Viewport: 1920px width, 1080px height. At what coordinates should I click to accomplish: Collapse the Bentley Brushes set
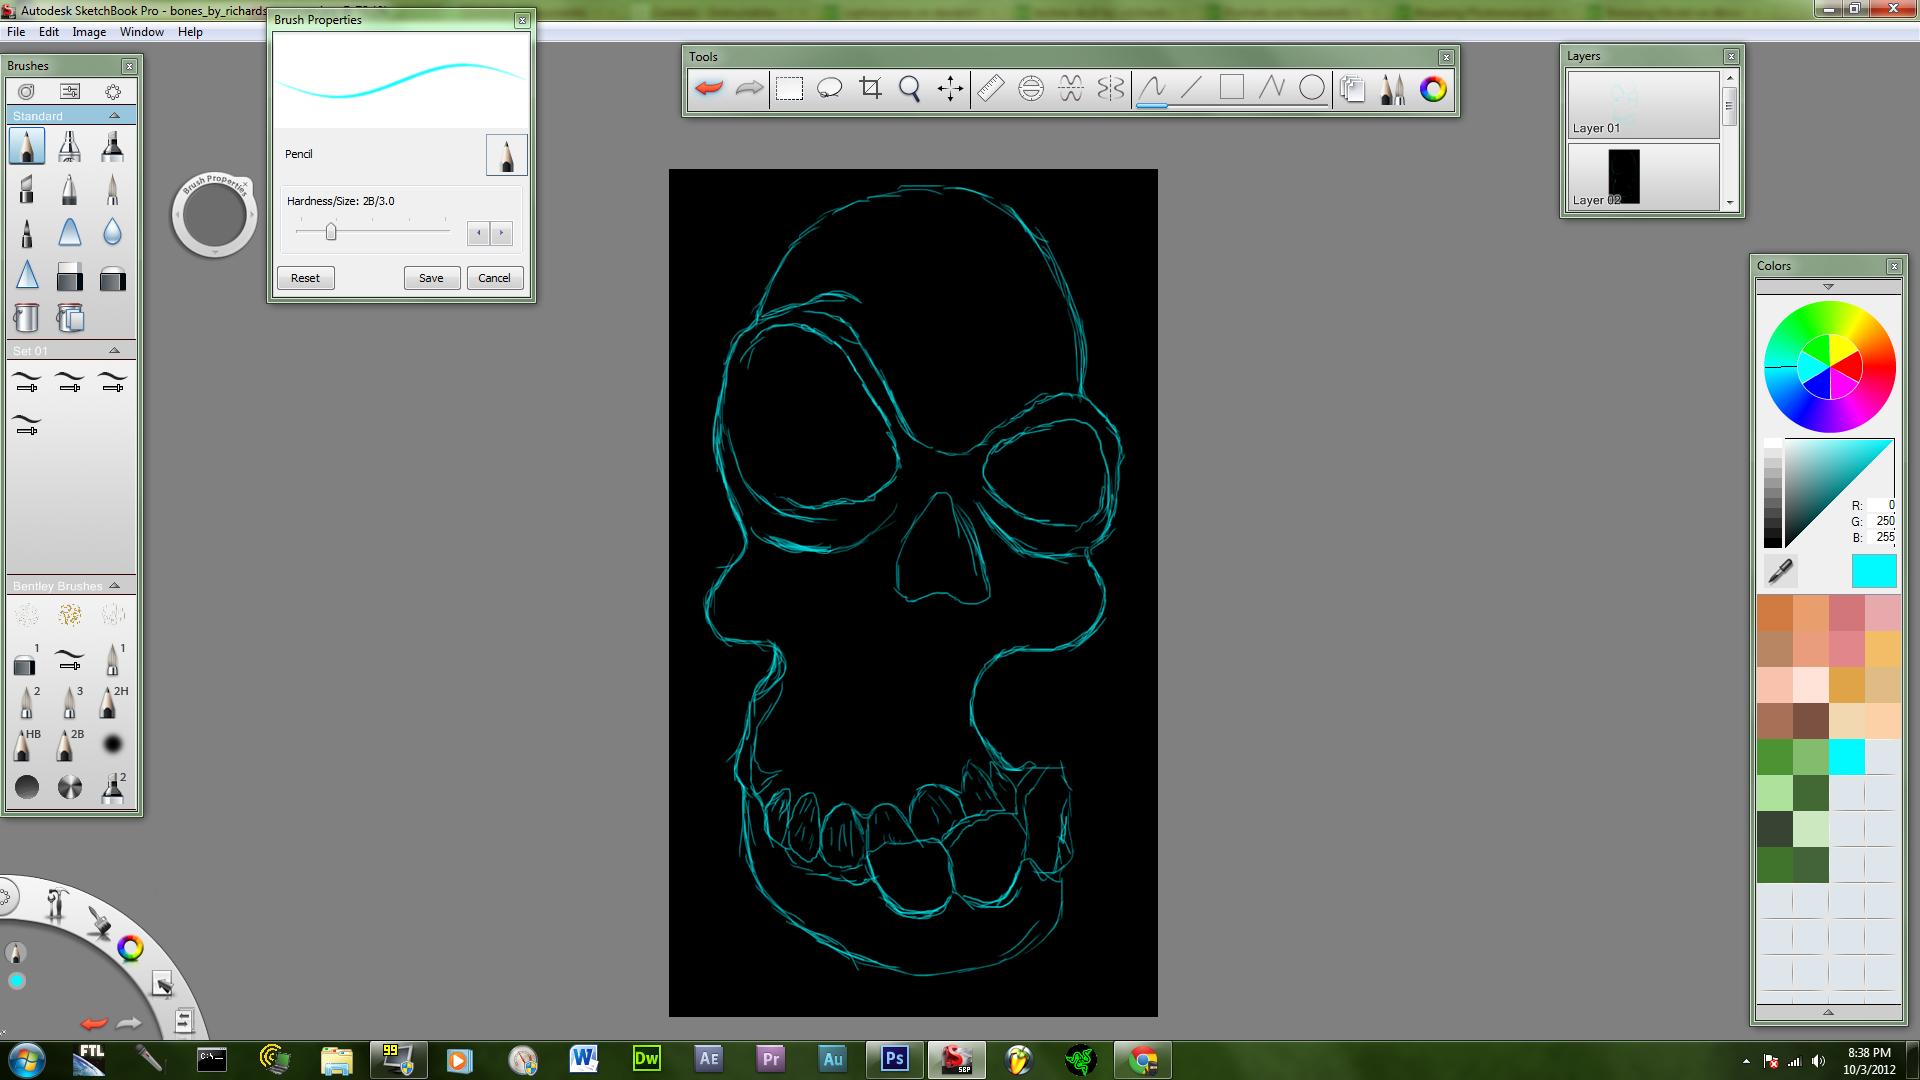tap(114, 586)
